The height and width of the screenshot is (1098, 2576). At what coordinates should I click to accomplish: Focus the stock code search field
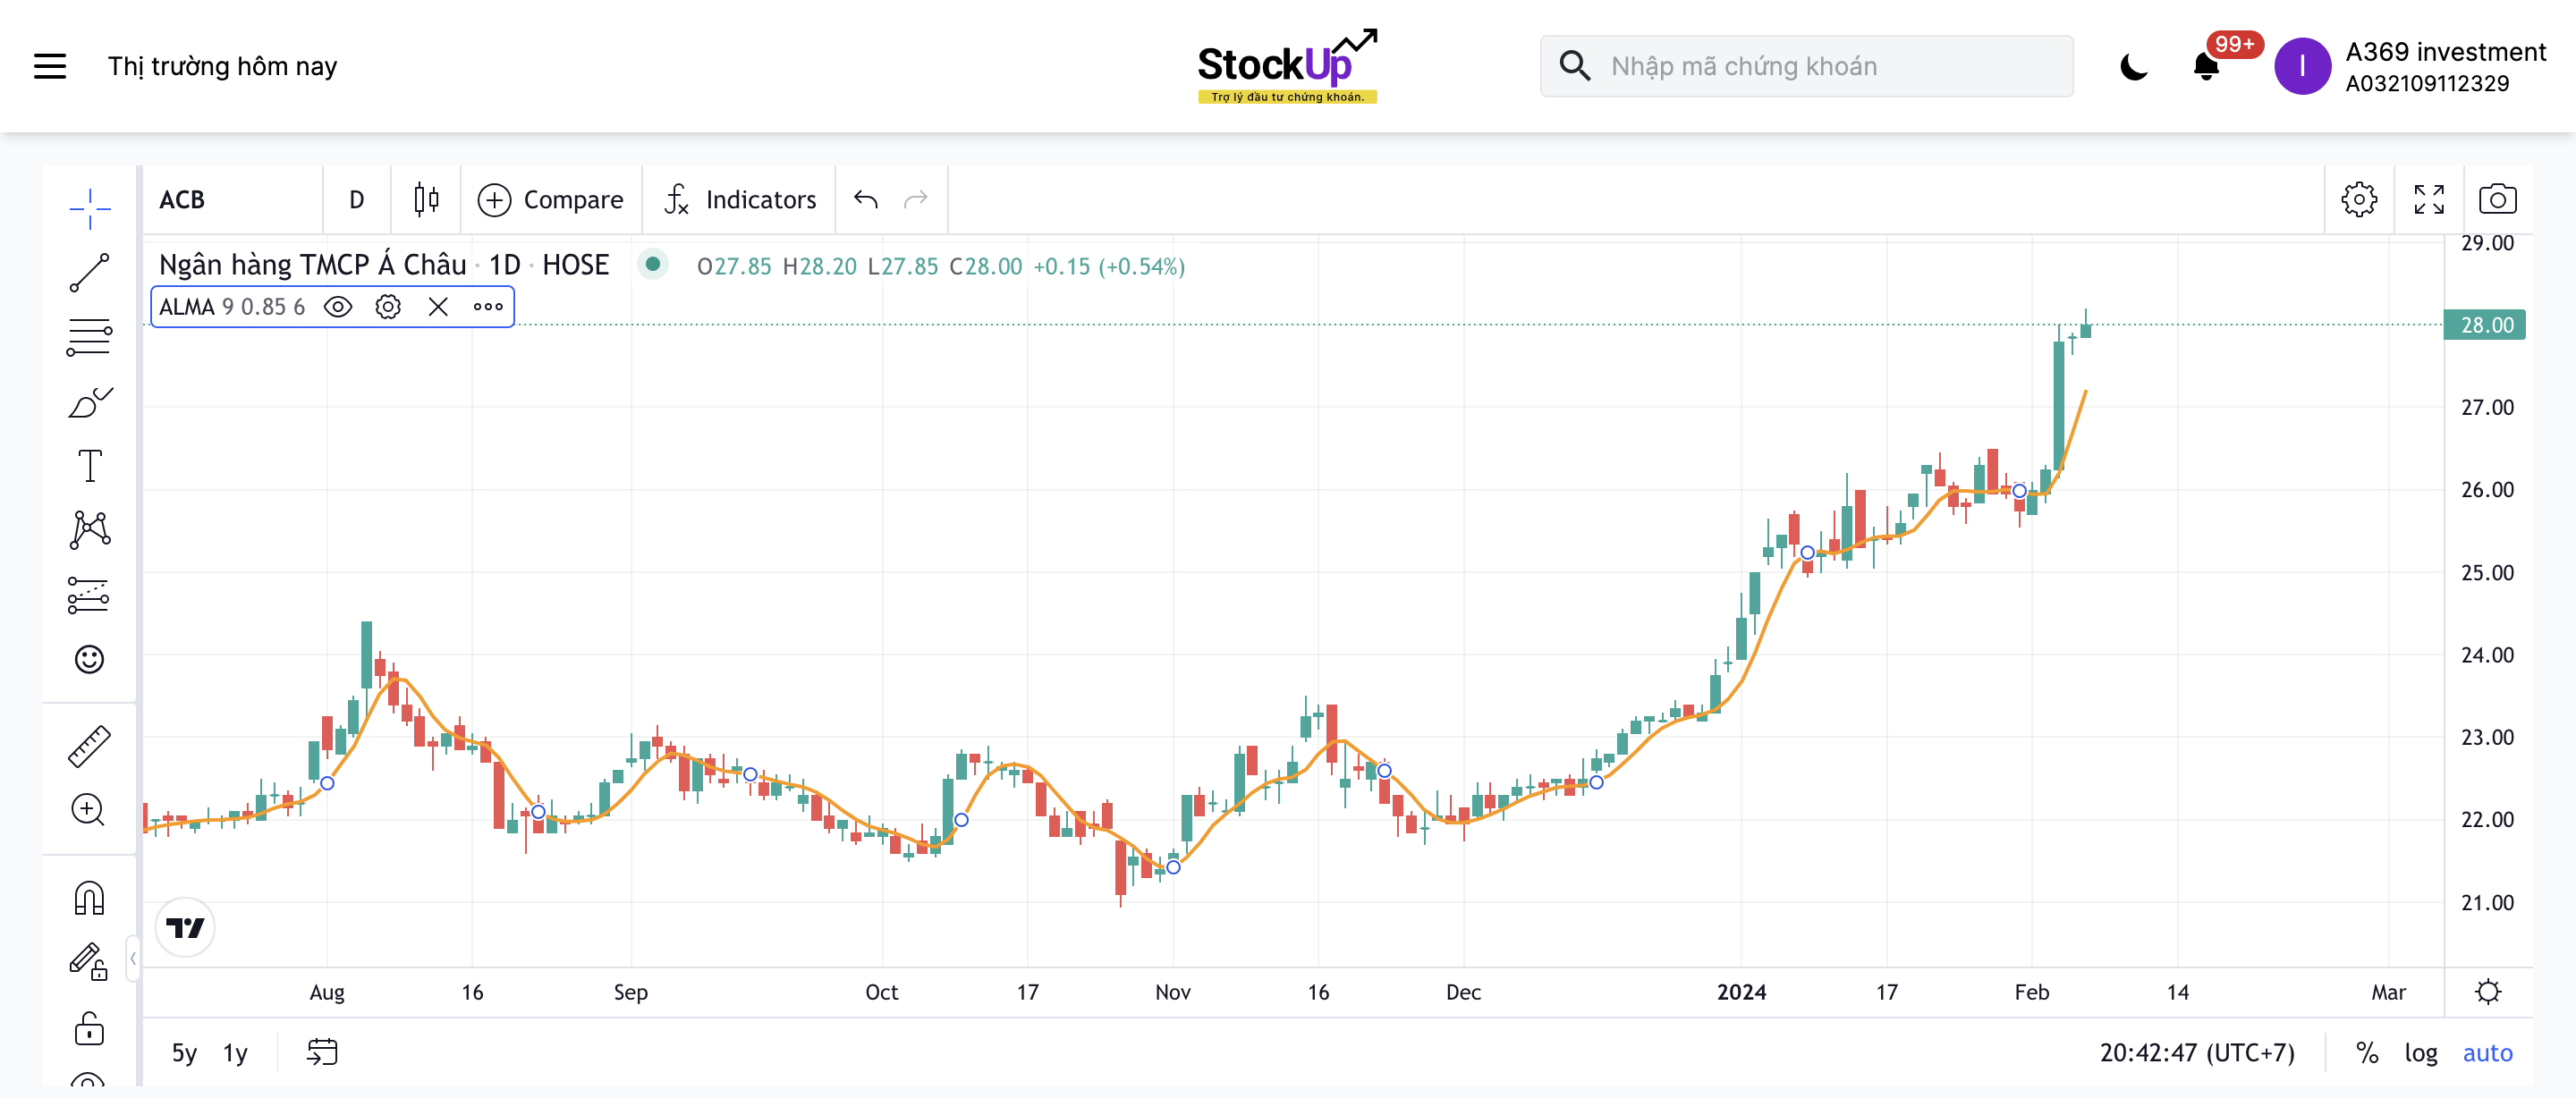coord(1806,66)
